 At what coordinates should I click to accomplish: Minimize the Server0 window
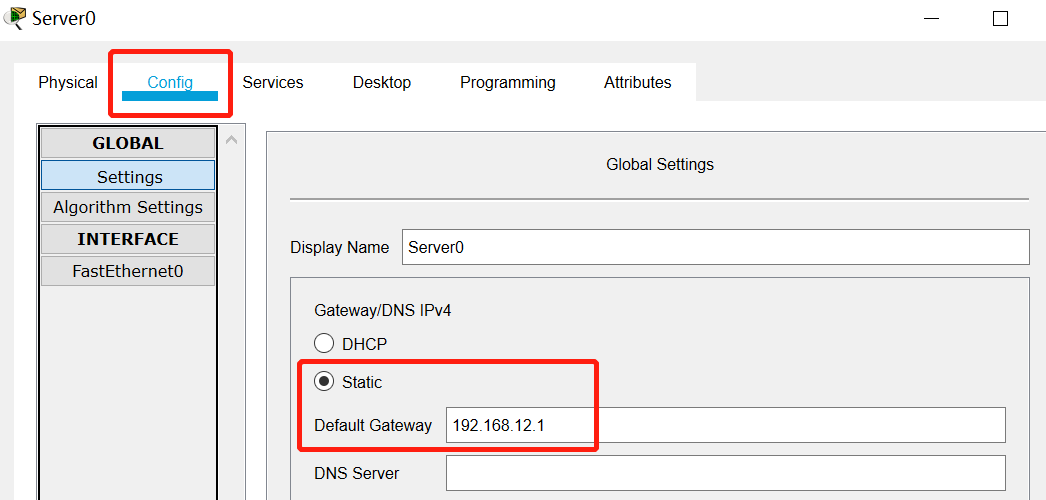coord(931,19)
